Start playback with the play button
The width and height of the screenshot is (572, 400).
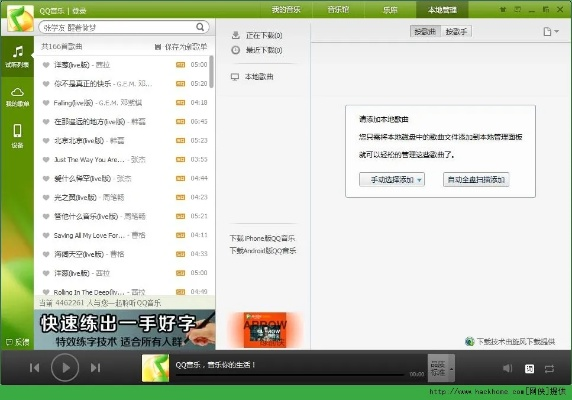pyautogui.click(x=65, y=368)
